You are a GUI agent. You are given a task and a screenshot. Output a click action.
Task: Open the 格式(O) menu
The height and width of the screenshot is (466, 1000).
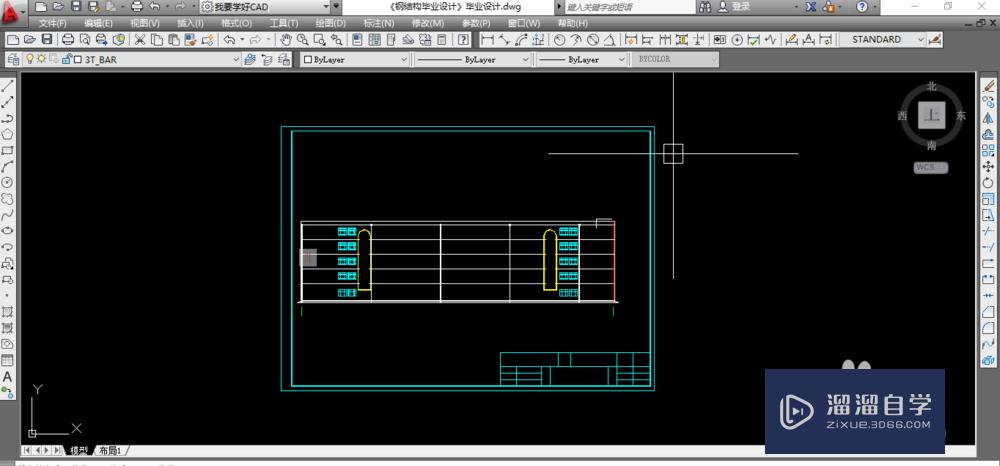pyautogui.click(x=237, y=23)
